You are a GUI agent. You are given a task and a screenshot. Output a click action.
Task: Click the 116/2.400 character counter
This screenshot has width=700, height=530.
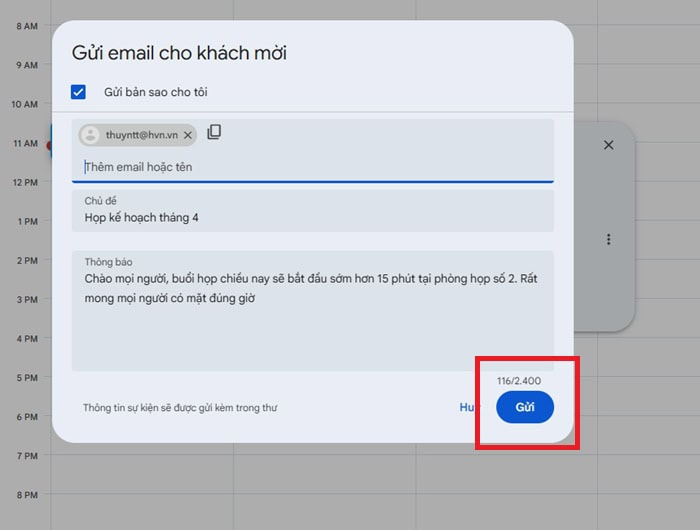pyautogui.click(x=518, y=381)
